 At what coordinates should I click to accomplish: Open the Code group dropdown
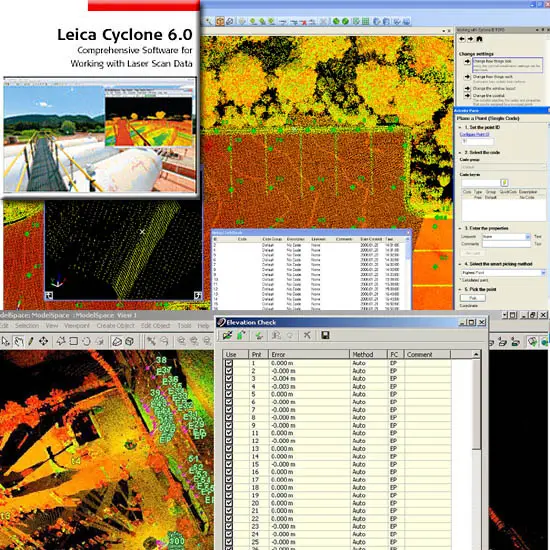pos(503,167)
